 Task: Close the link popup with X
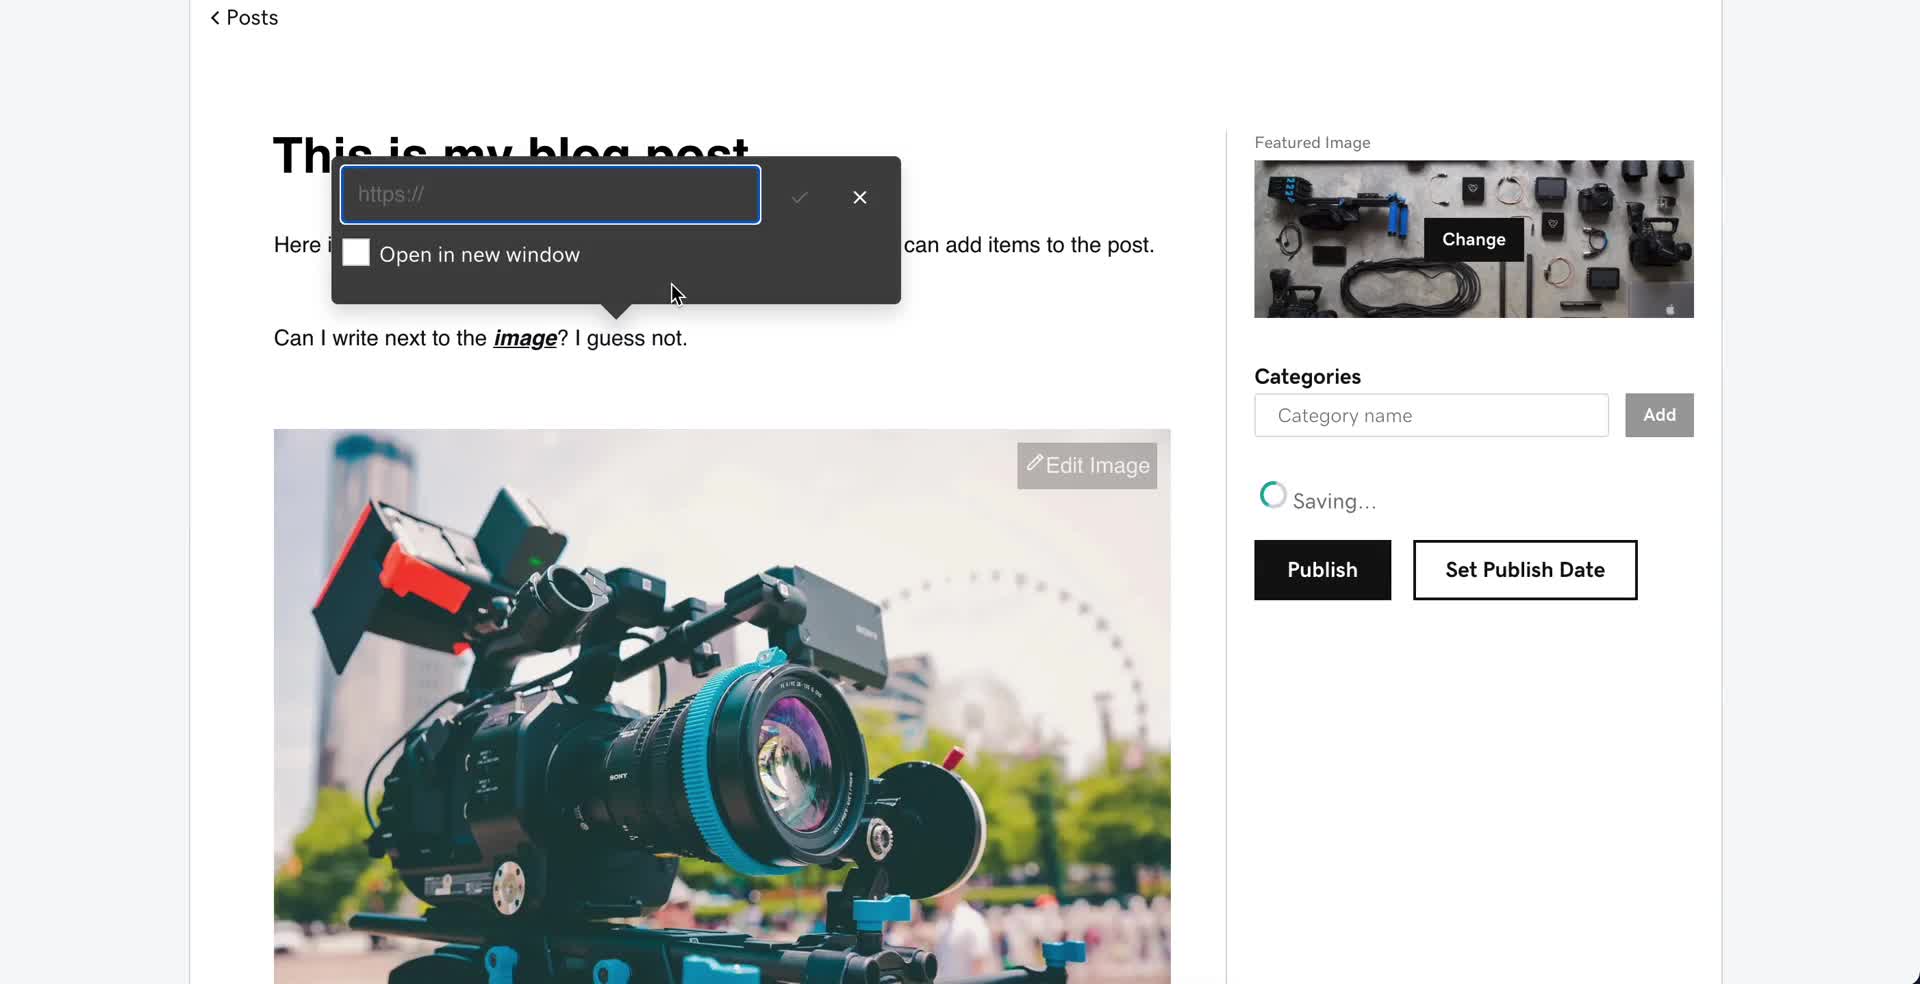[860, 197]
